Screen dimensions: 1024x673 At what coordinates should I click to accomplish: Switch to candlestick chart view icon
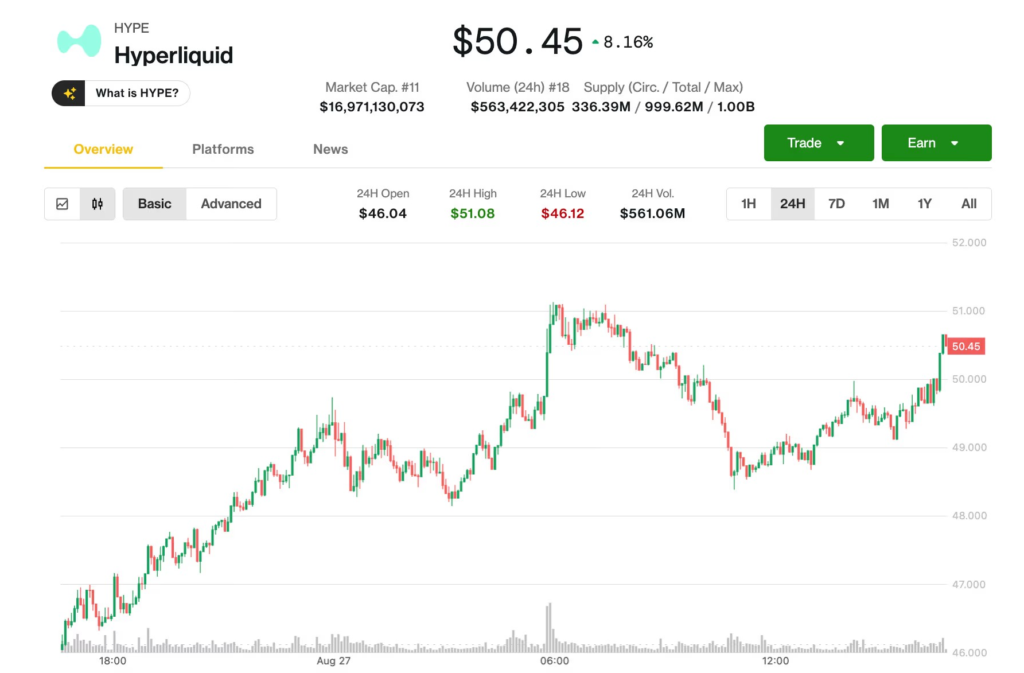[97, 204]
